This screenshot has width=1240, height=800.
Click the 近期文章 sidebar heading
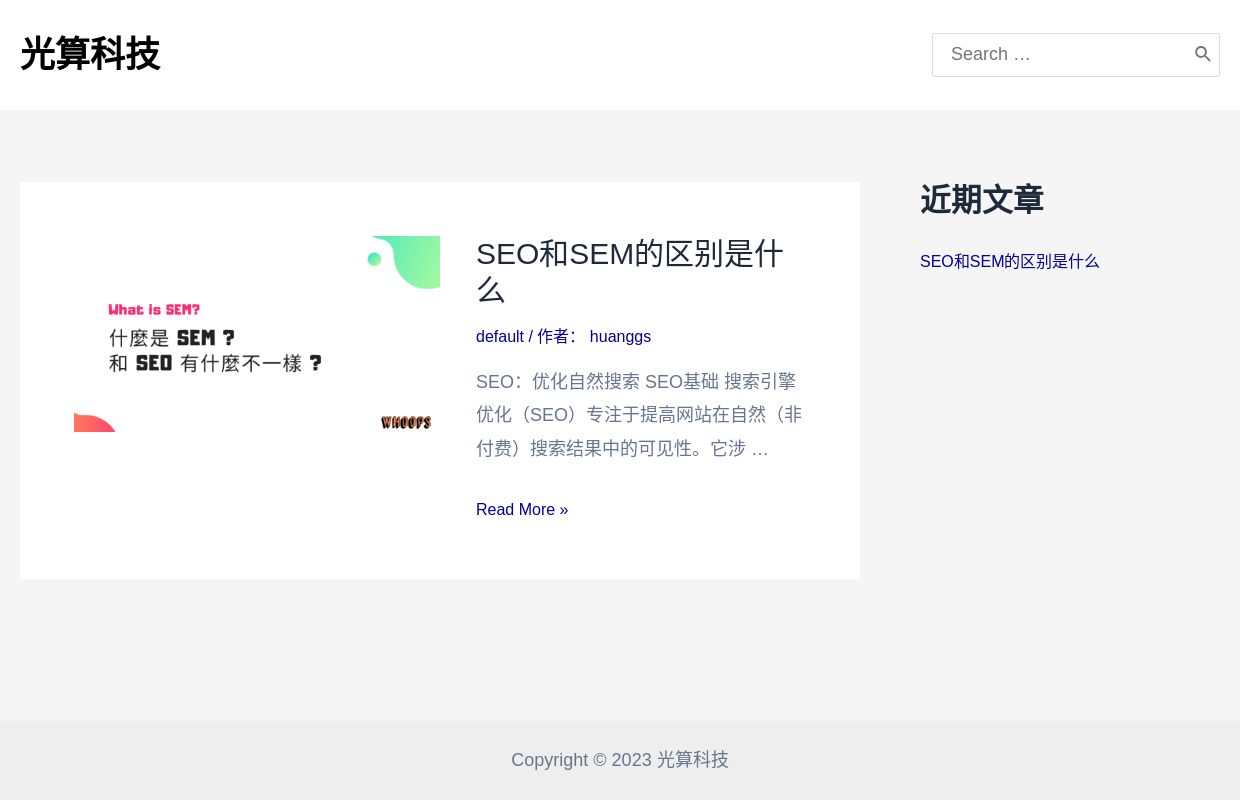tap(982, 200)
